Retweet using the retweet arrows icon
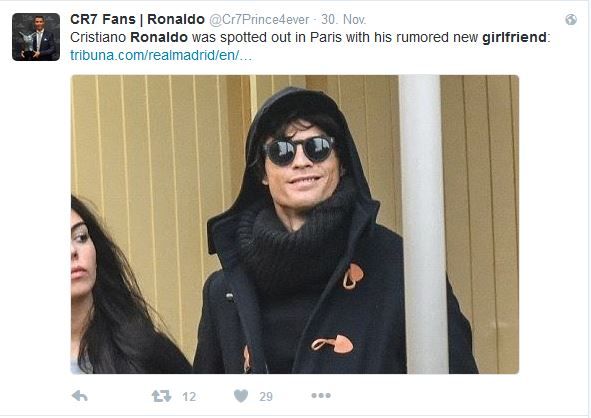The image size is (591, 418). [x=161, y=396]
